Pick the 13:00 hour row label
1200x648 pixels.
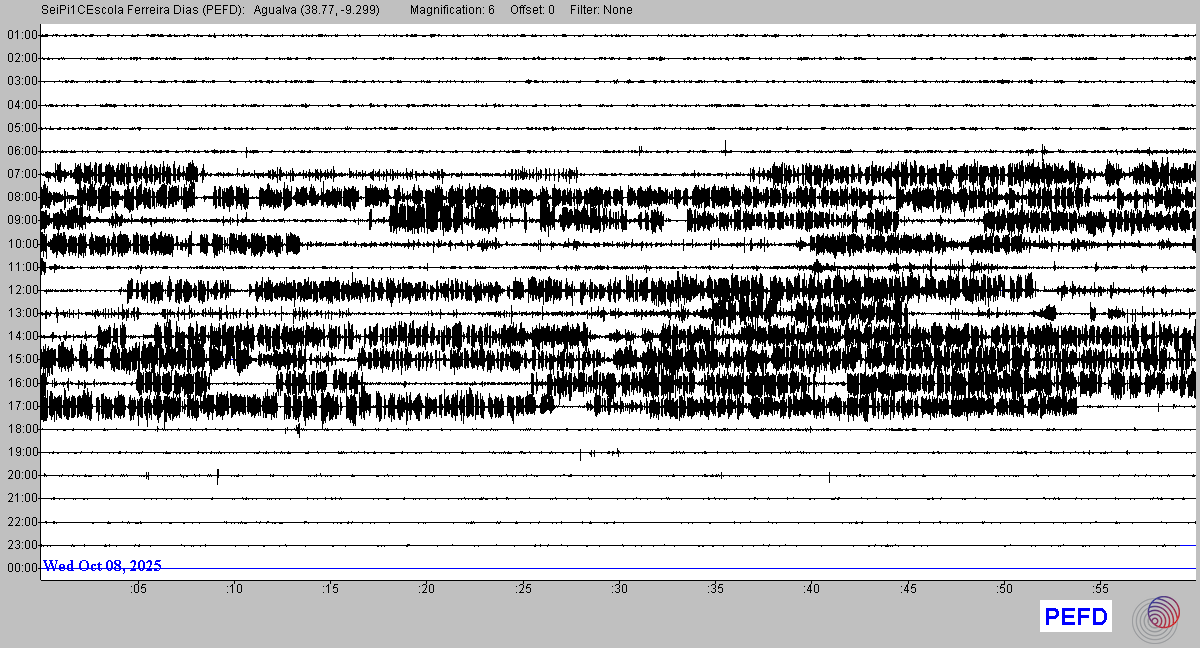(x=22, y=313)
